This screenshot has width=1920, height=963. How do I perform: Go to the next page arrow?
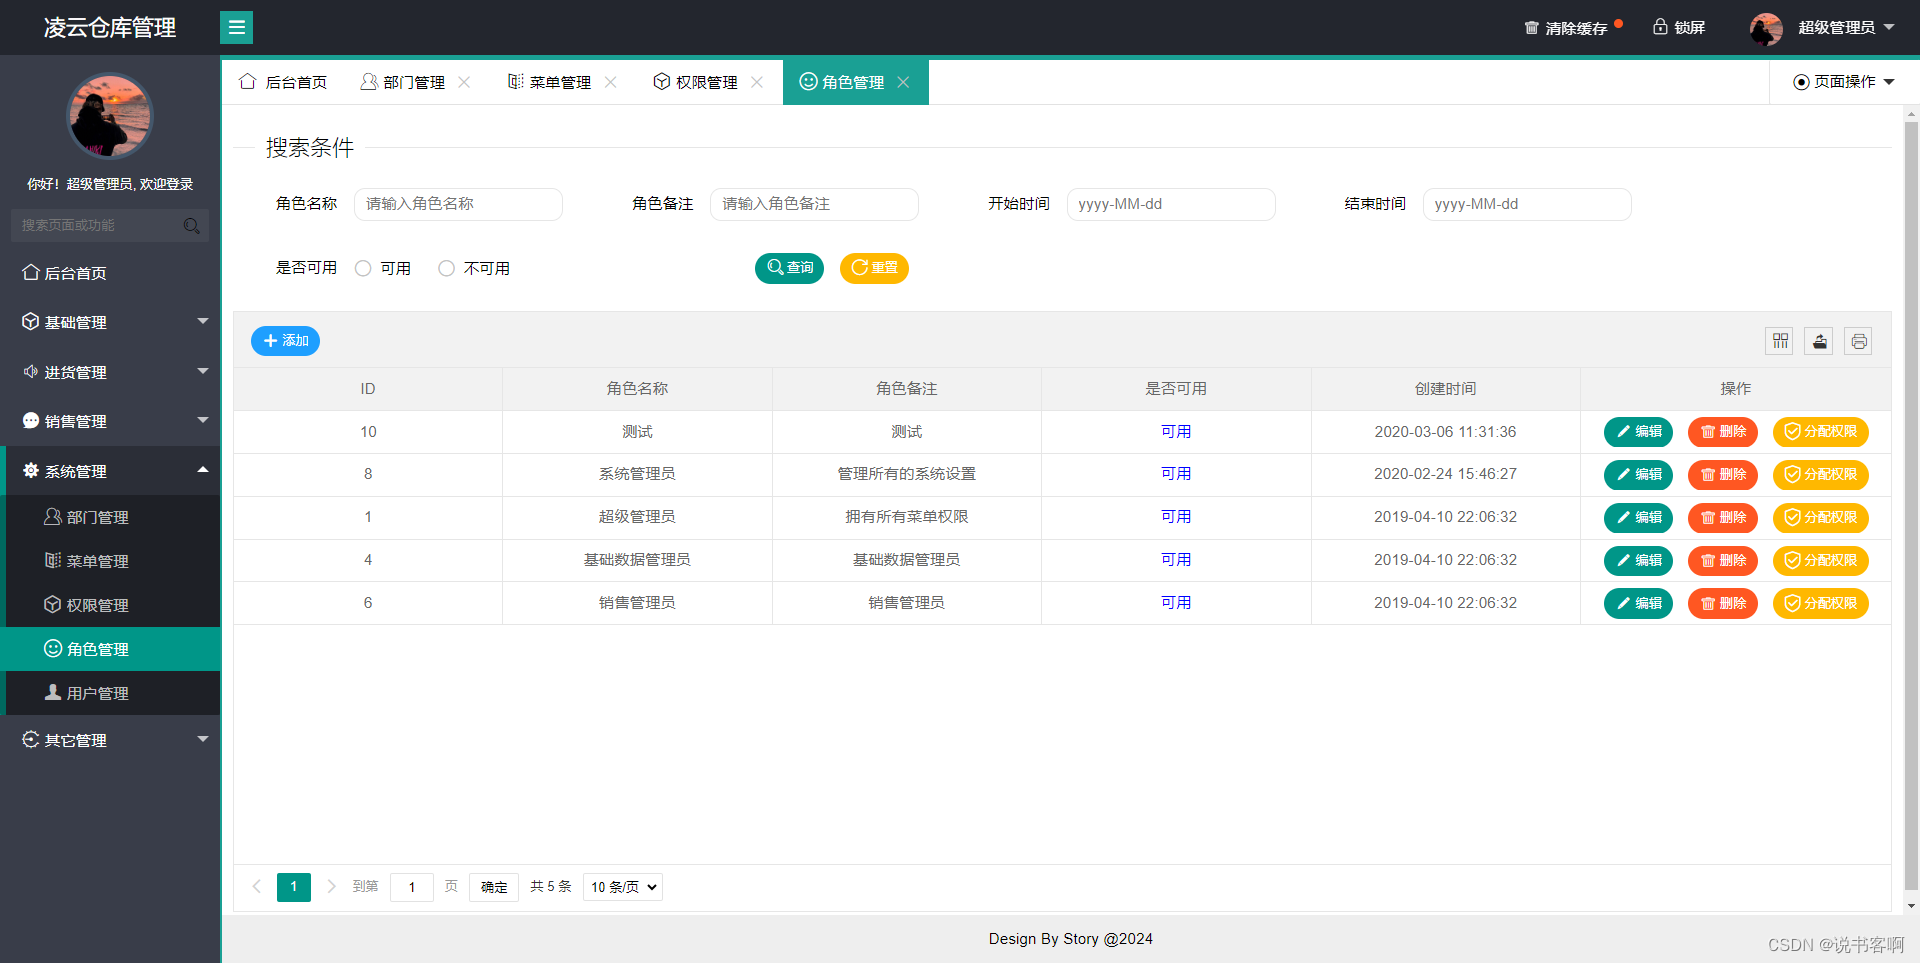coord(331,887)
